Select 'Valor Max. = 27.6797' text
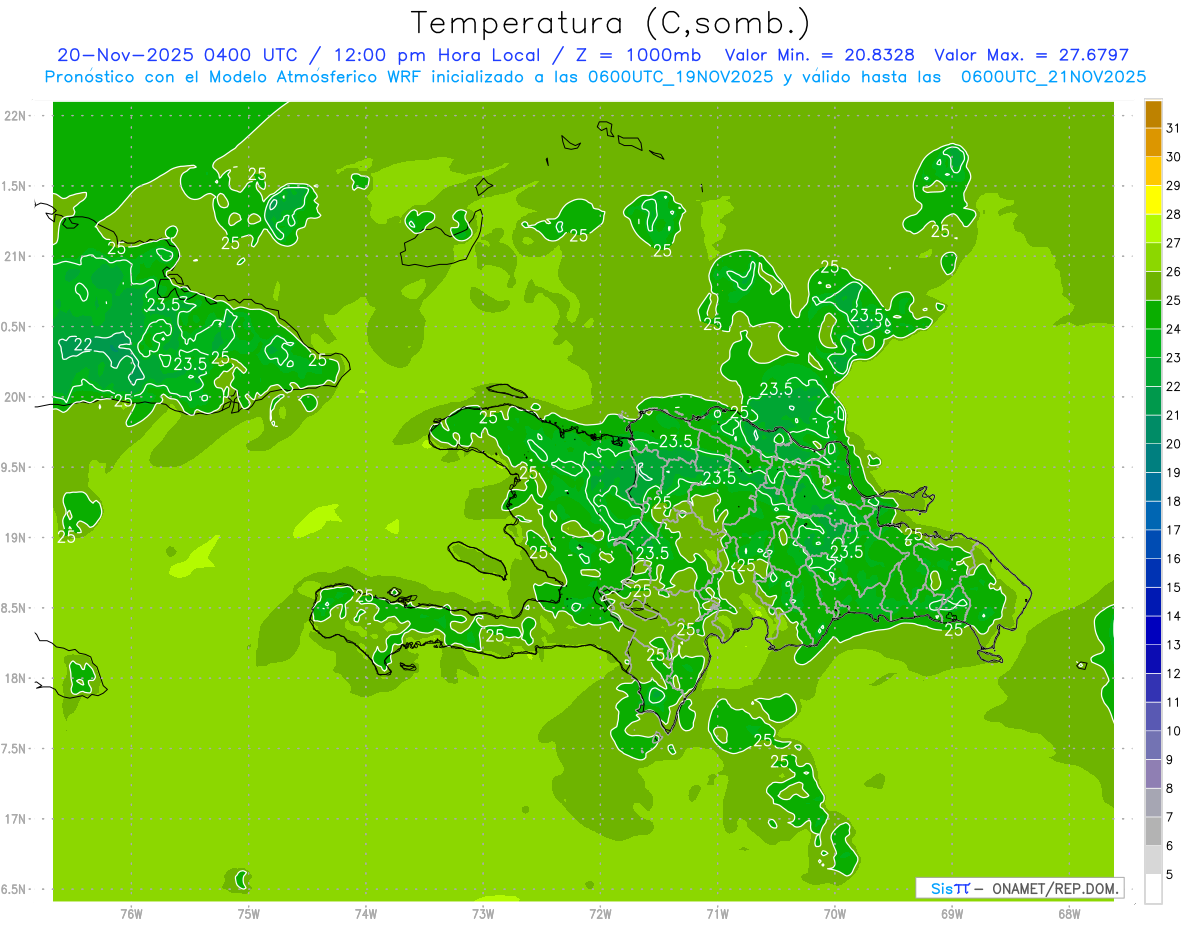Image resolution: width=1200 pixels, height=927 pixels. pyautogui.click(x=1031, y=55)
